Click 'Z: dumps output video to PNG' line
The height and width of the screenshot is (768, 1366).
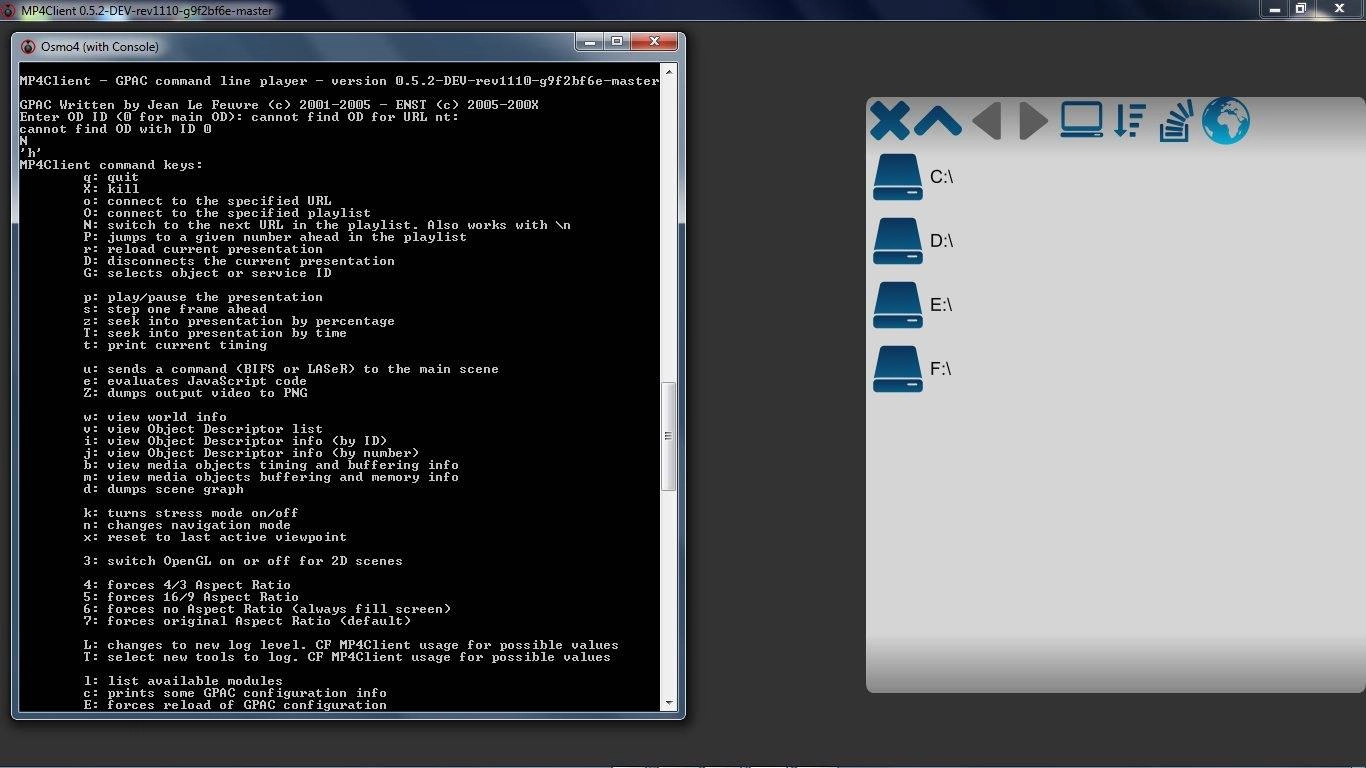click(195, 393)
